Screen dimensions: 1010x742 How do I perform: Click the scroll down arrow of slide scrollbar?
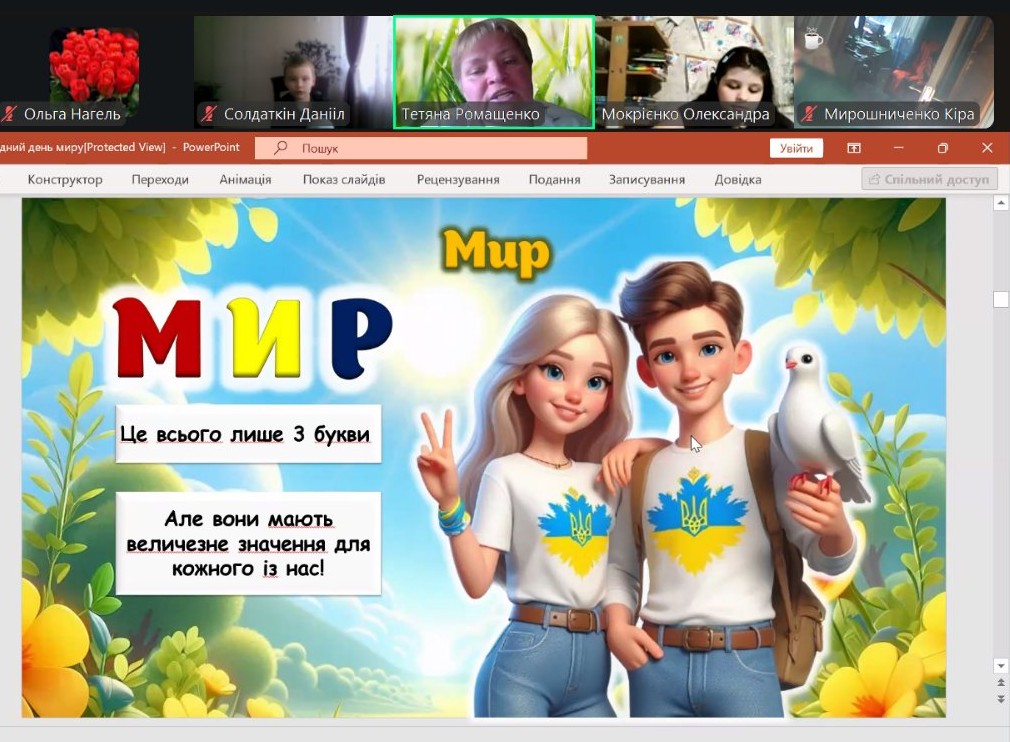point(1001,665)
